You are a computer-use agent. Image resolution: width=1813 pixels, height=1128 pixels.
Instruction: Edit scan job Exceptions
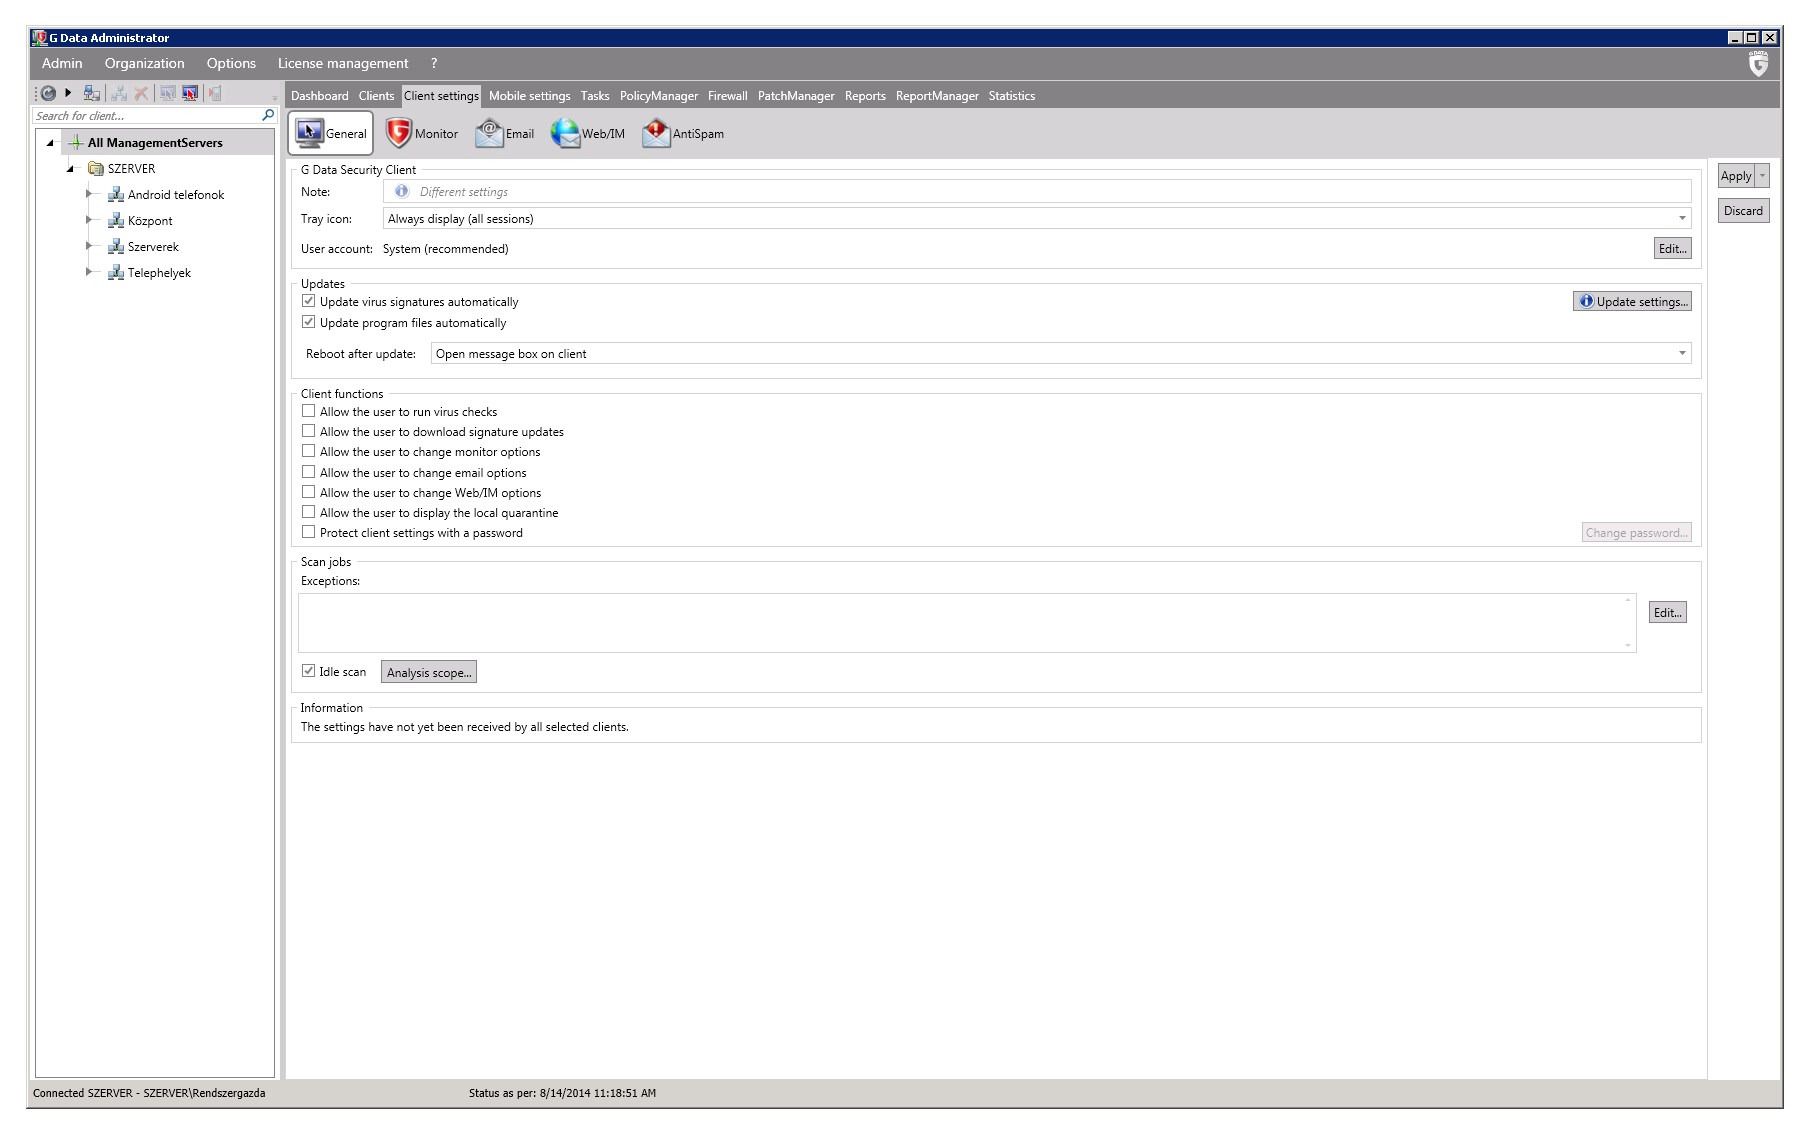1667,613
